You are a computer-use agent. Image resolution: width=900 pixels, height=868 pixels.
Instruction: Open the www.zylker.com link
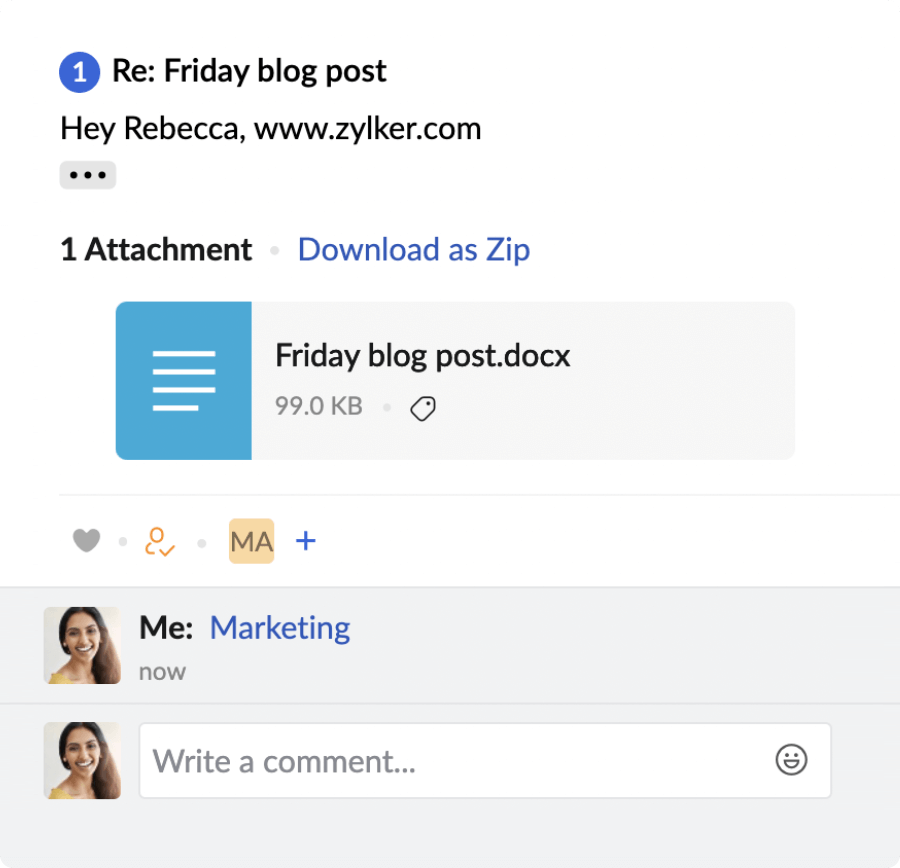point(367,129)
